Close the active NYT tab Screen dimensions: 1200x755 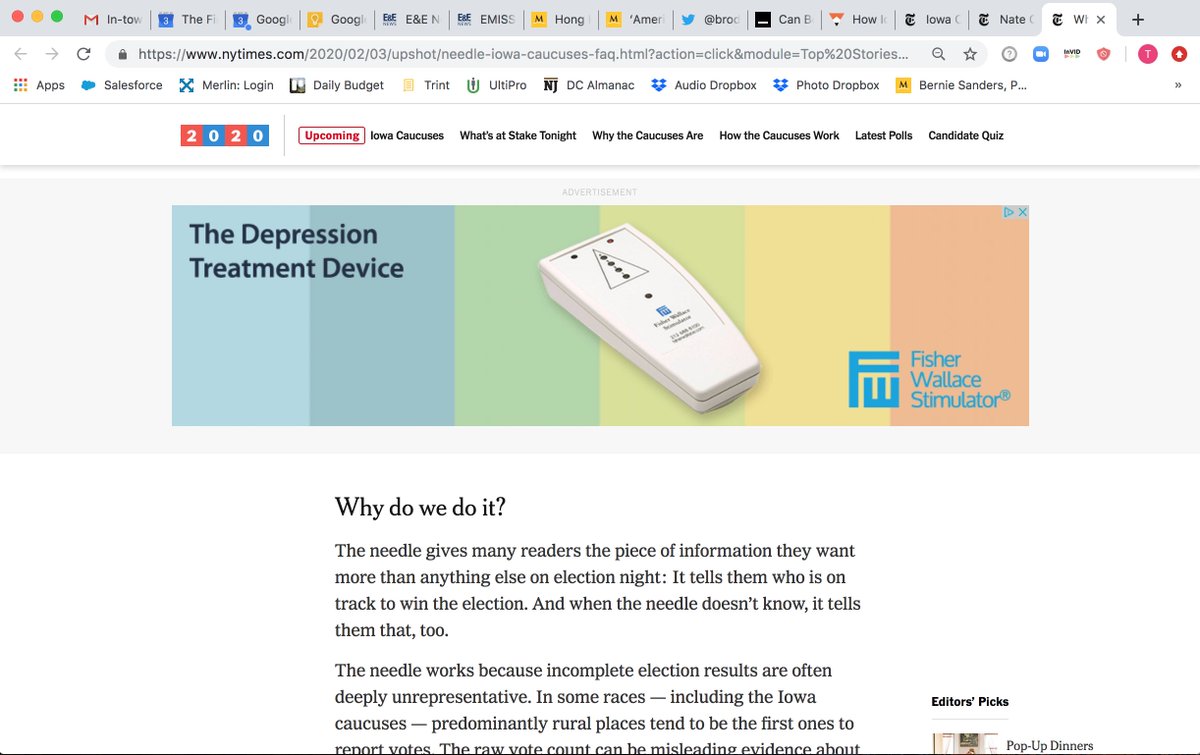click(x=1101, y=19)
